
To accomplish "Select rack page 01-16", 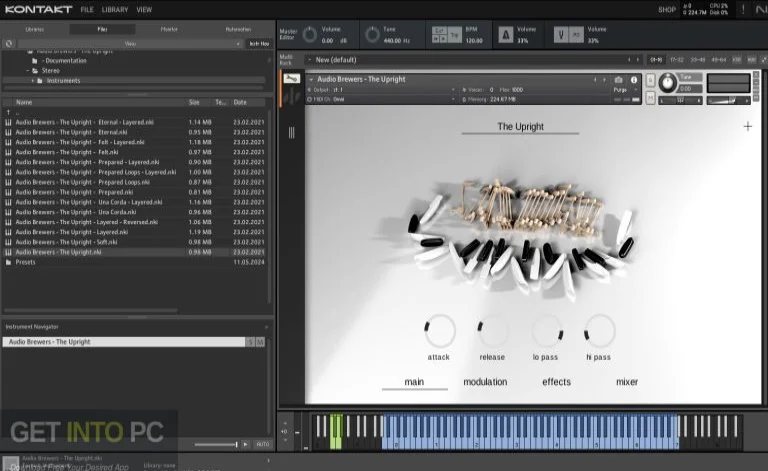I will 656,60.
